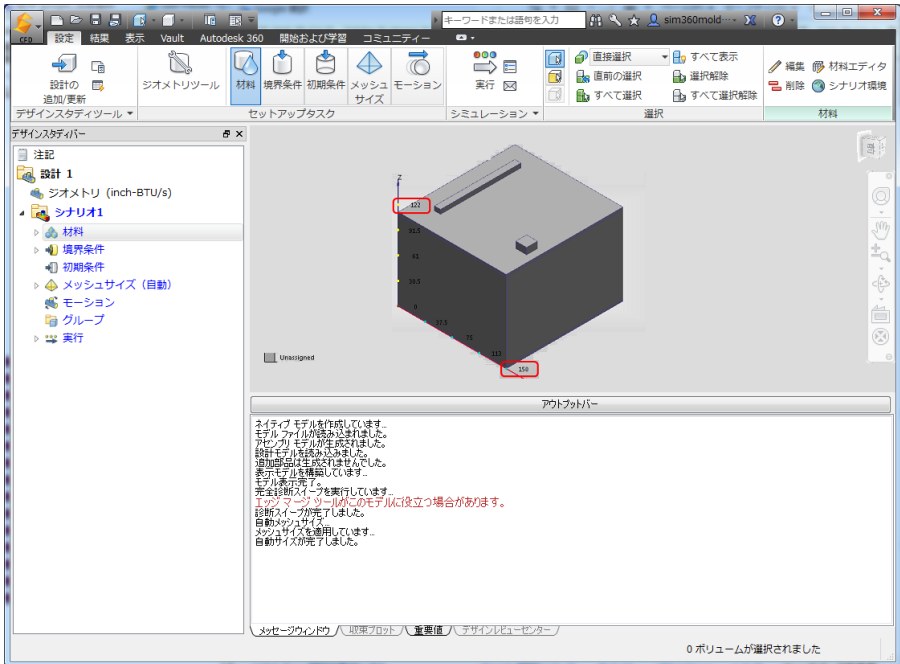The height and width of the screenshot is (664, 900).
Task: Open the sim360mold user account menu
Action: tap(692, 20)
